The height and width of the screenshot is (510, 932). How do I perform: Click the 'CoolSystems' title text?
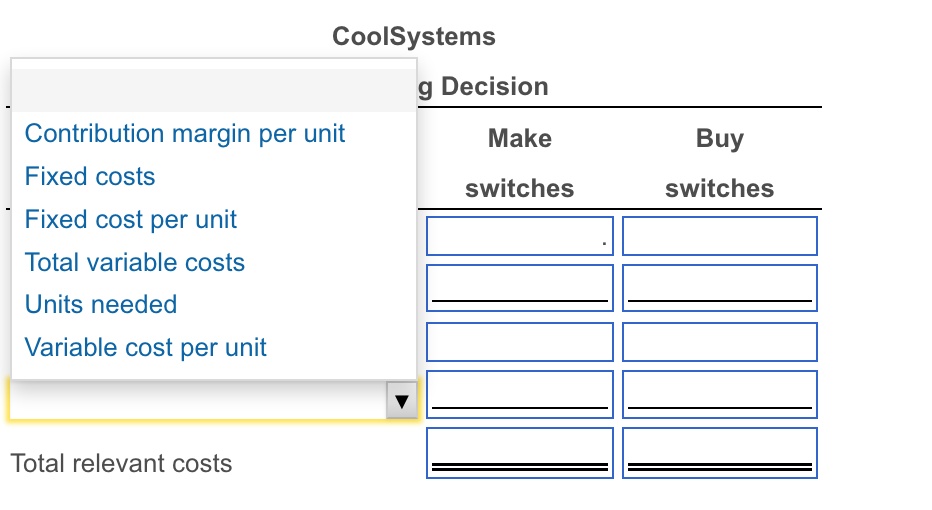pyautogui.click(x=414, y=36)
